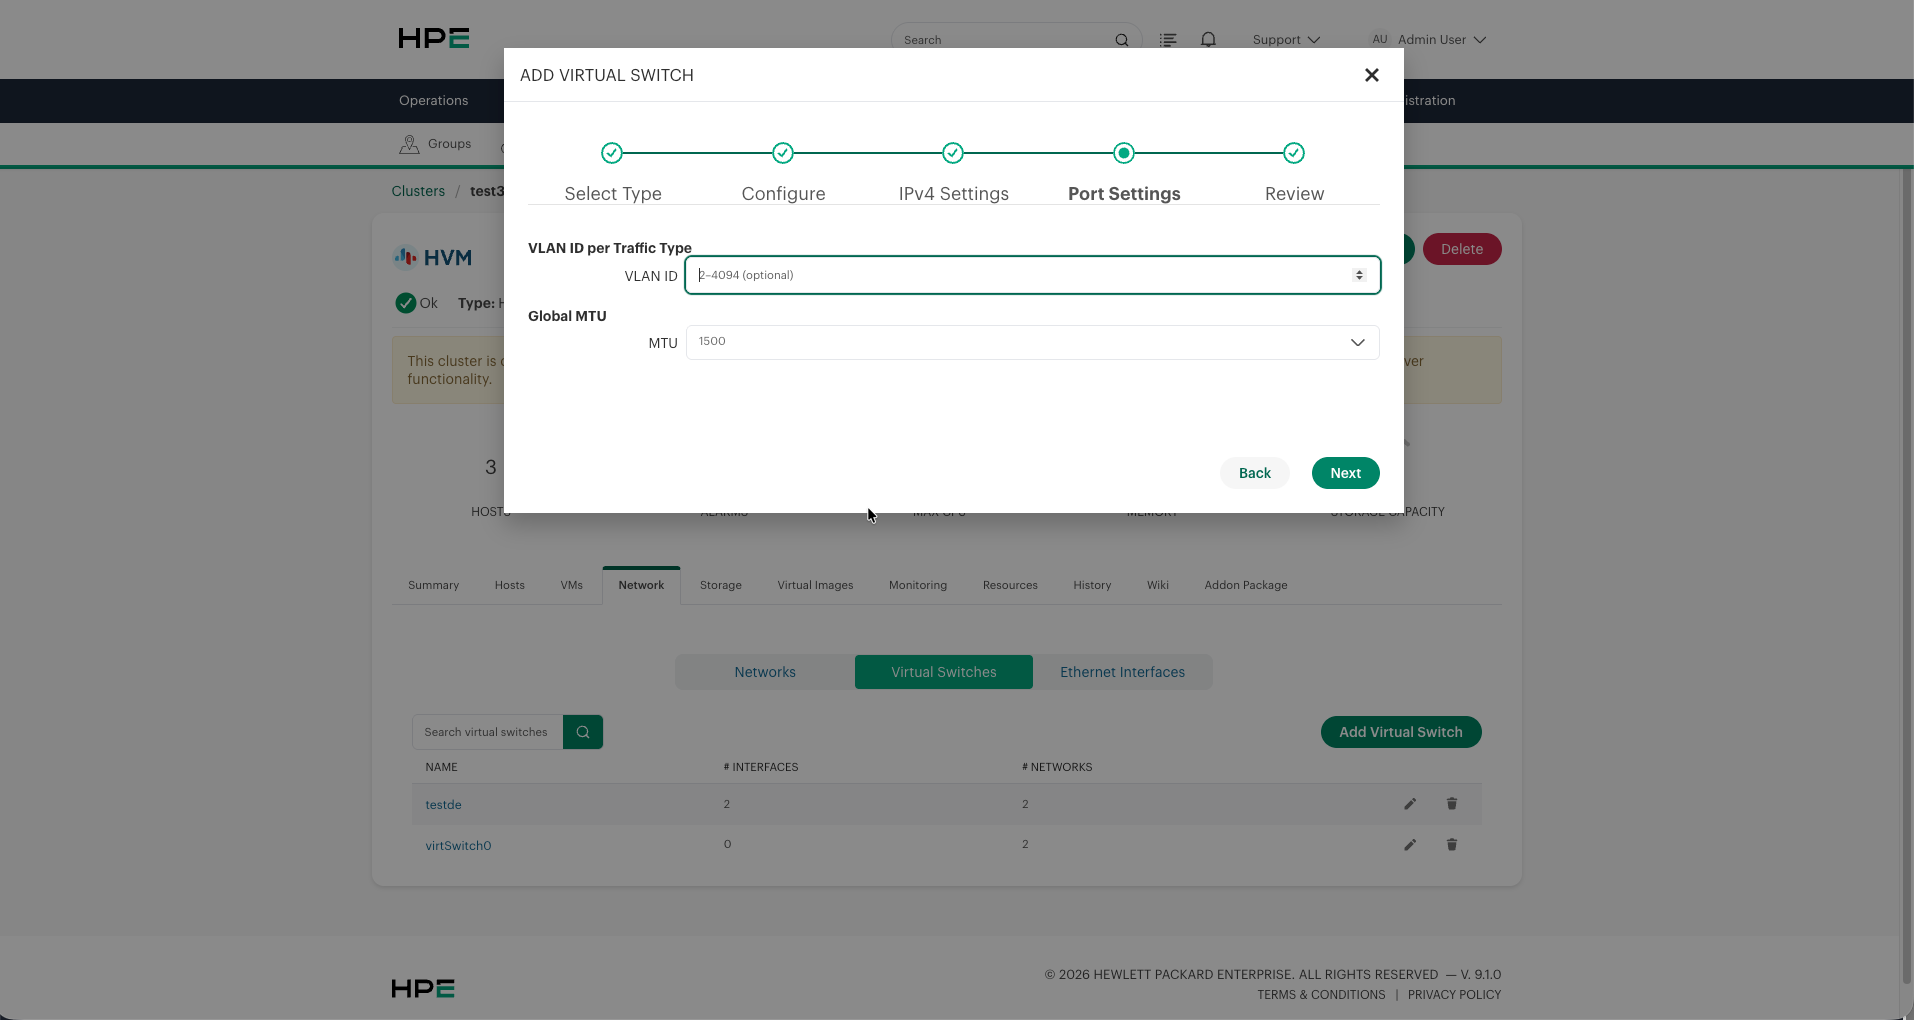Open the virtSwitch0 virtual switch link
The image size is (1914, 1020).
coord(458,846)
